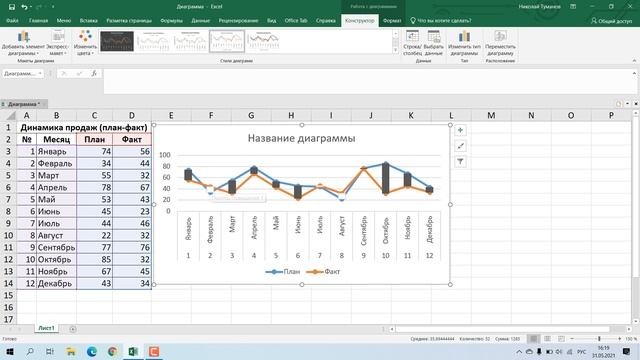
Task: Select the Факт header cell
Action: click(x=132, y=140)
